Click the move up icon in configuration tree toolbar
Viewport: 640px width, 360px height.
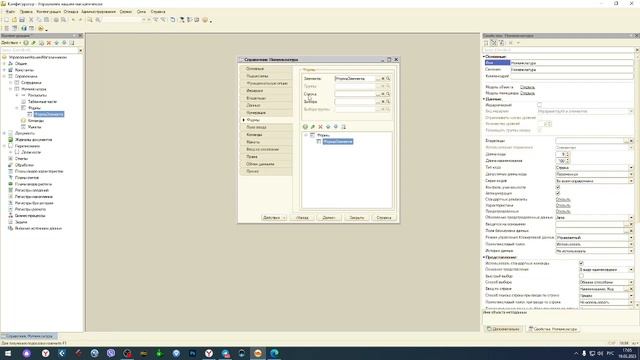click(x=56, y=42)
